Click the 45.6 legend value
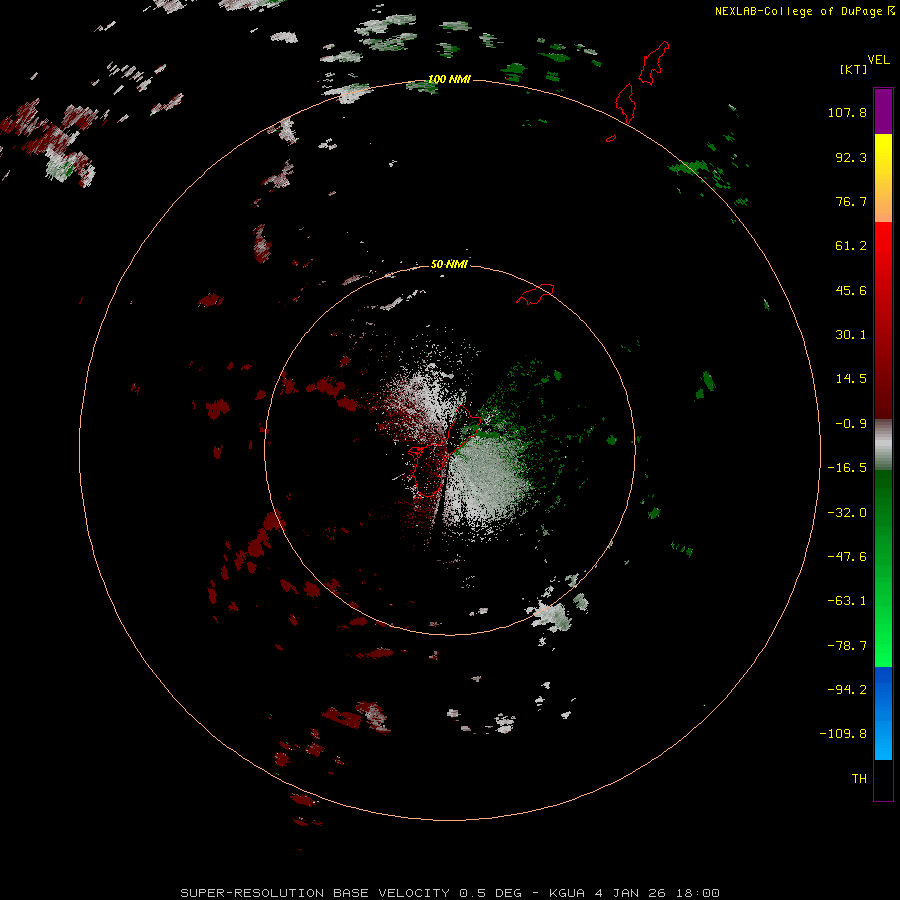This screenshot has width=900, height=900. (x=851, y=290)
